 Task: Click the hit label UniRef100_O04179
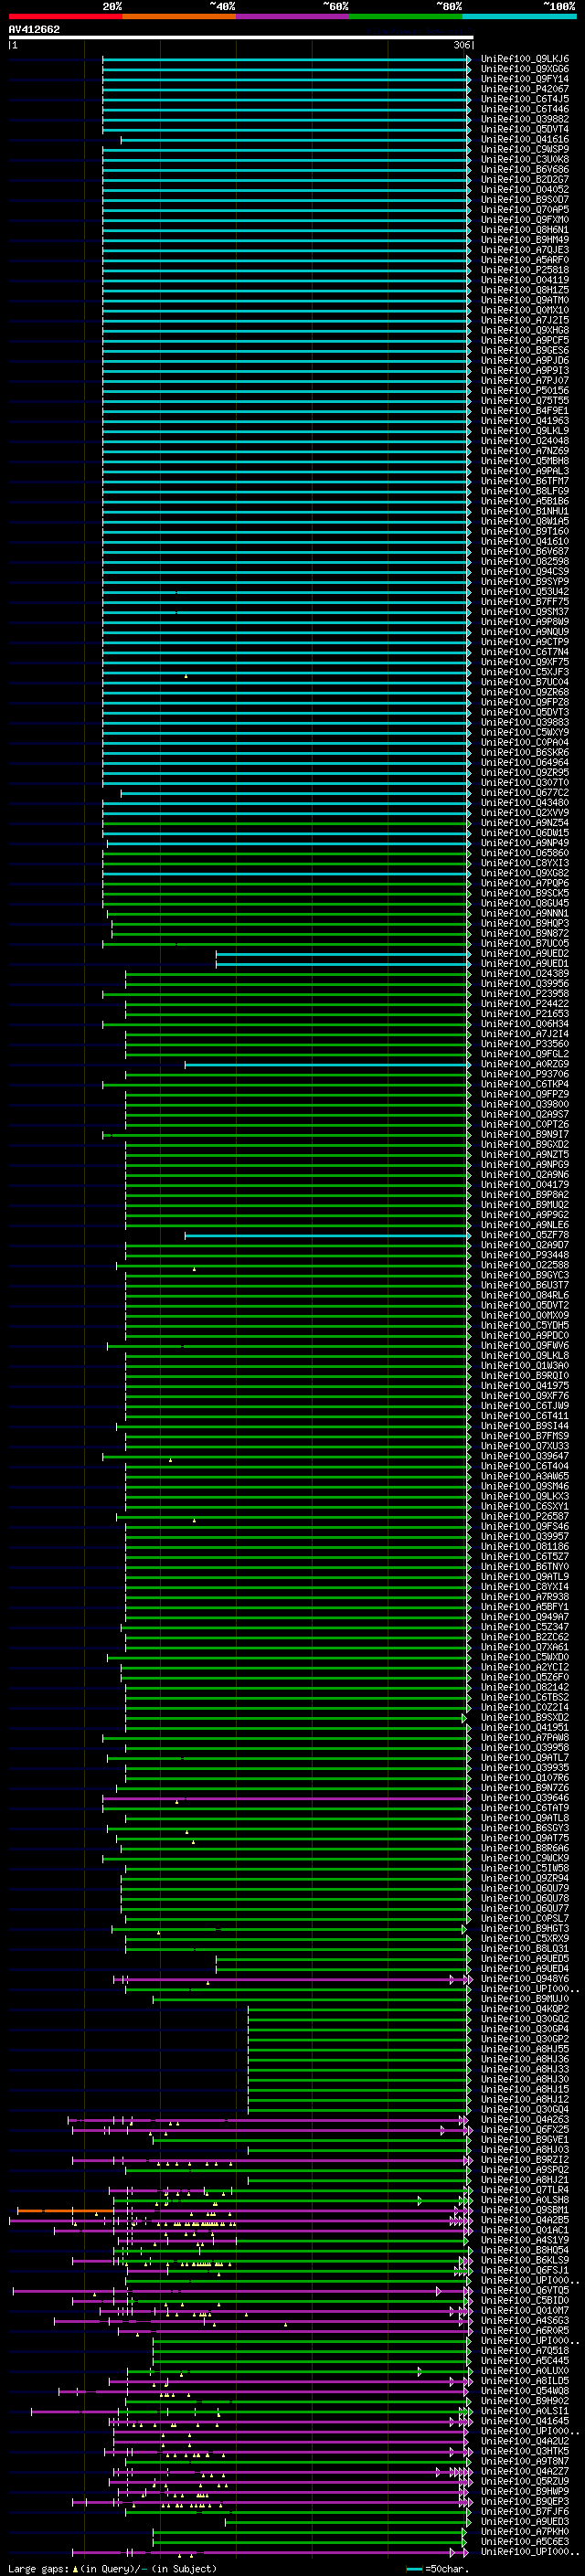[x=525, y=1184]
